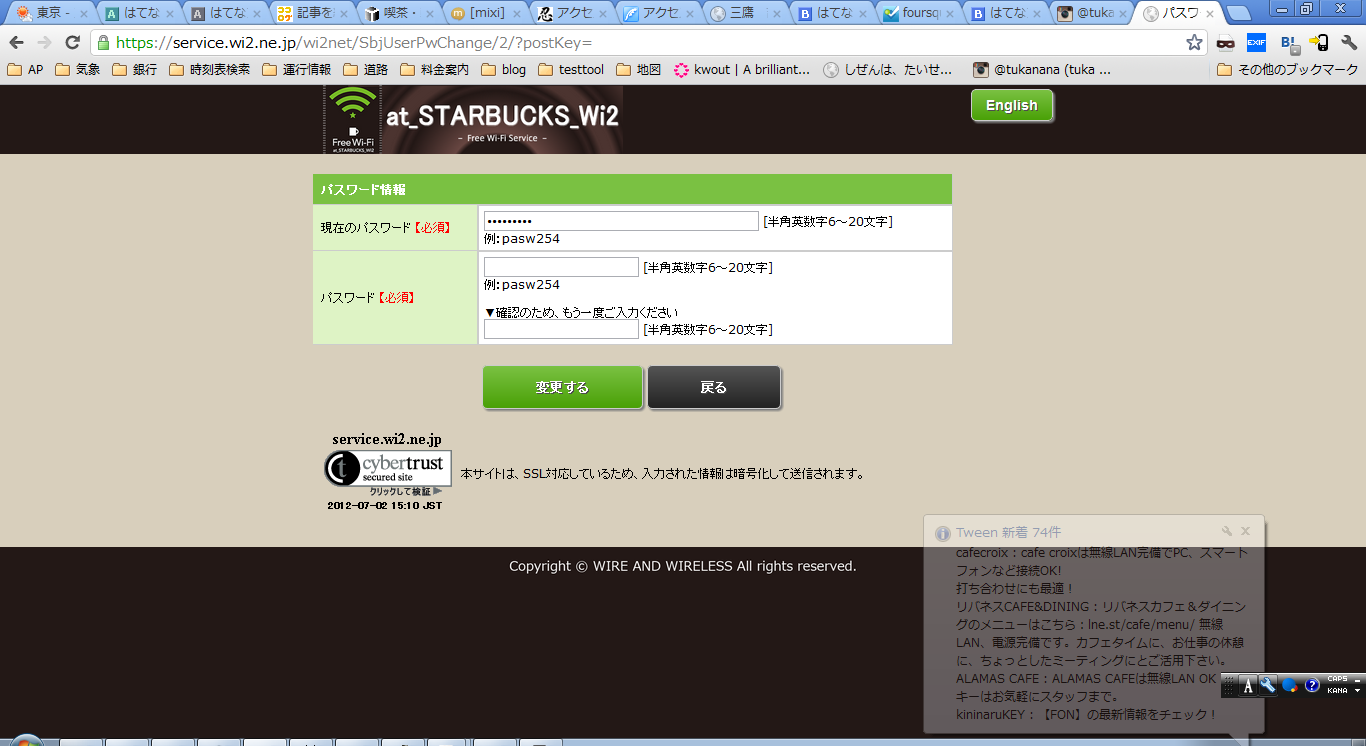Click the at_STARBUCKS_Wi2 Free Wi-Fi logo
The image size is (1366, 746).
point(472,119)
